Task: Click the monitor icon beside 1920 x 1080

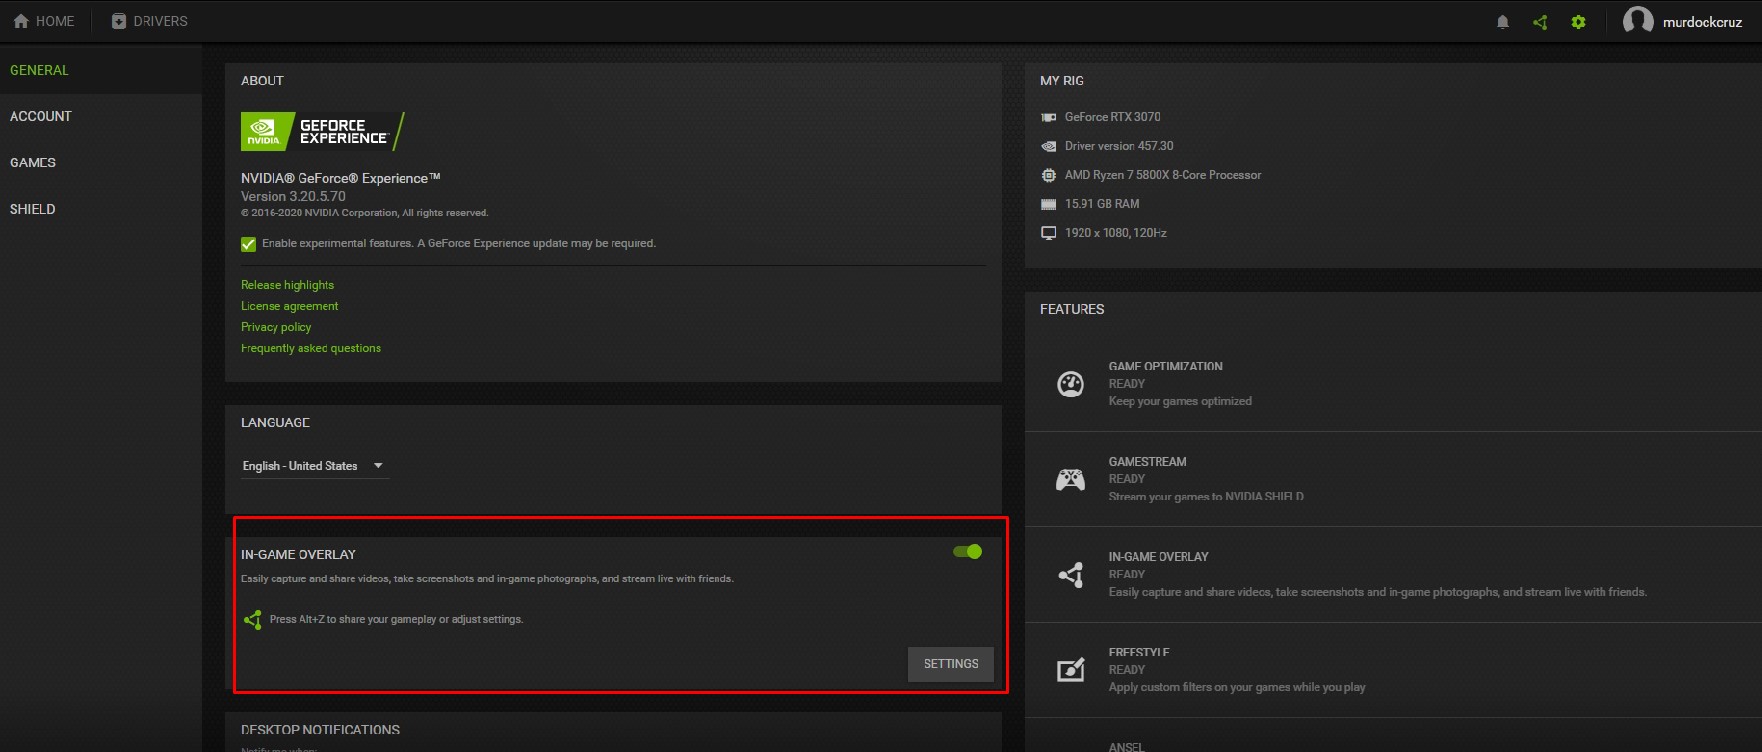Action: pyautogui.click(x=1048, y=233)
